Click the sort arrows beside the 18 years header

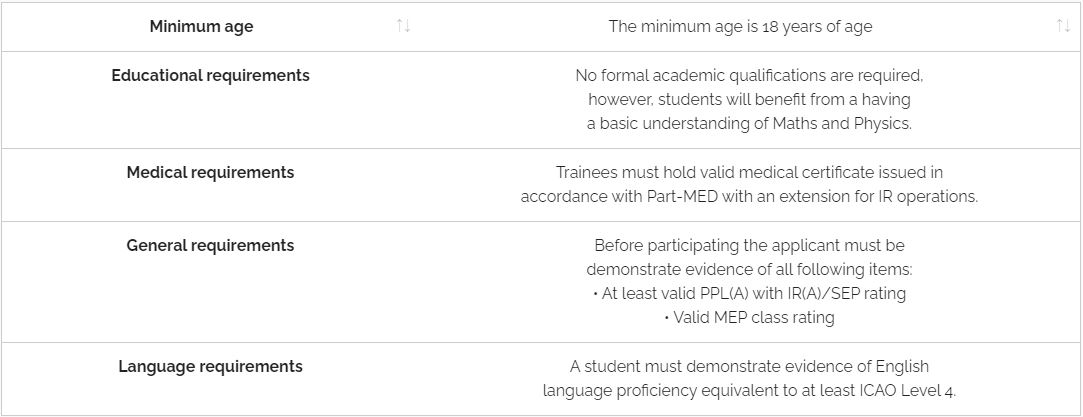tap(1063, 26)
